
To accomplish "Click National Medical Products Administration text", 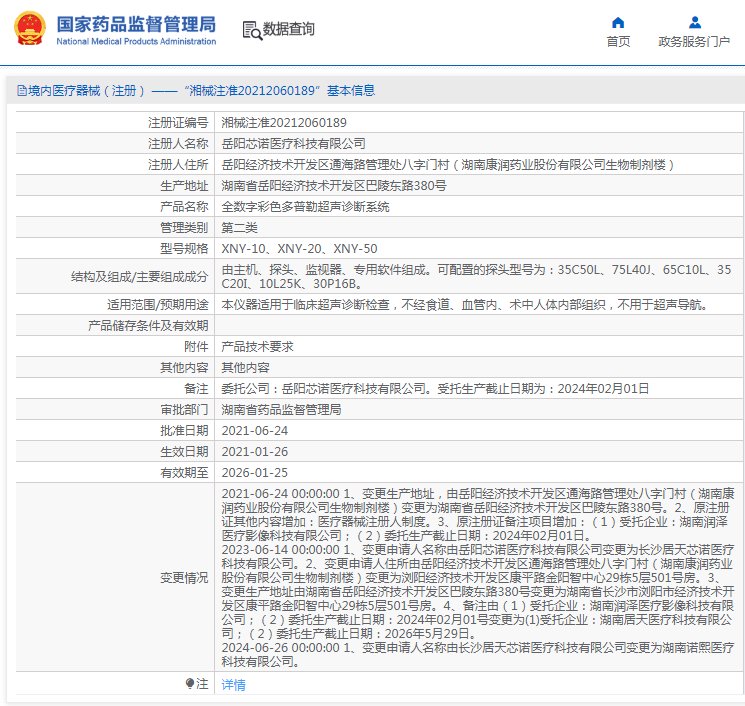I will [136, 41].
